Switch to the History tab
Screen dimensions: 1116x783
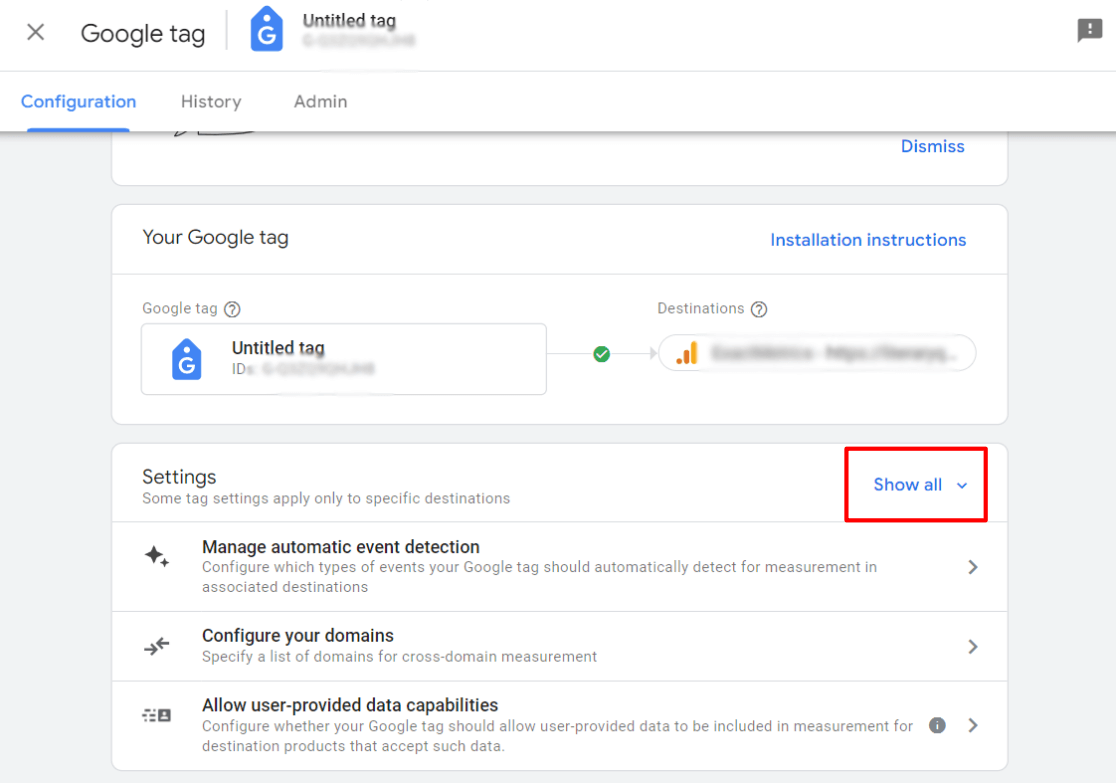tap(211, 101)
